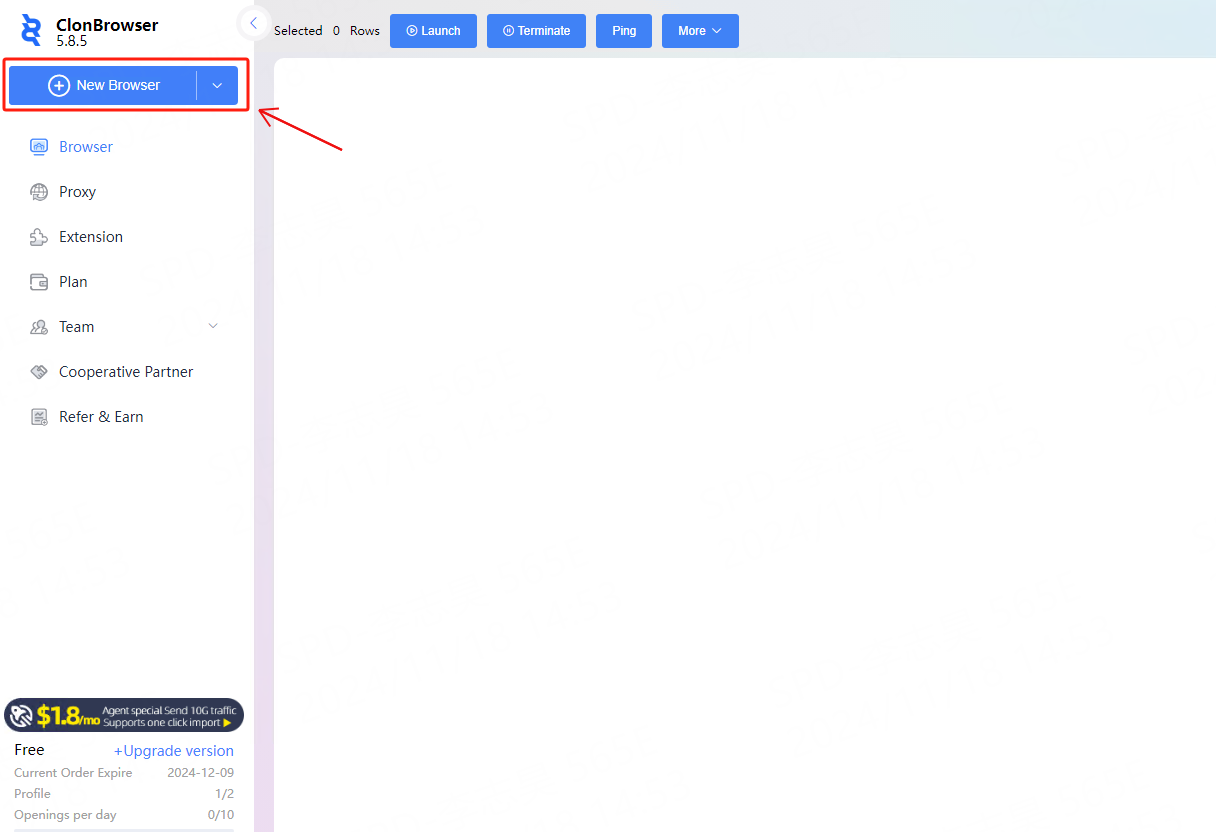Launch selected browser profiles
The width and height of the screenshot is (1216, 832).
[433, 31]
